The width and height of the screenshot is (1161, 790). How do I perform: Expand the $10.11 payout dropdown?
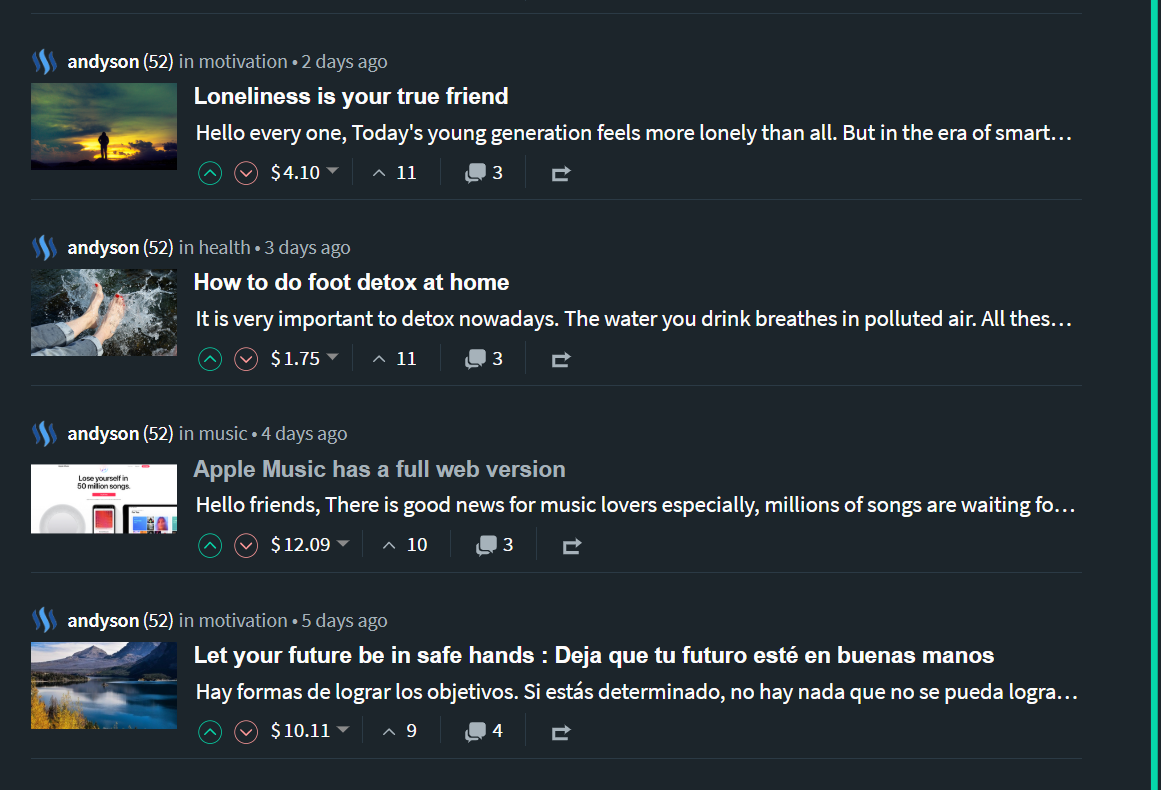click(342, 730)
